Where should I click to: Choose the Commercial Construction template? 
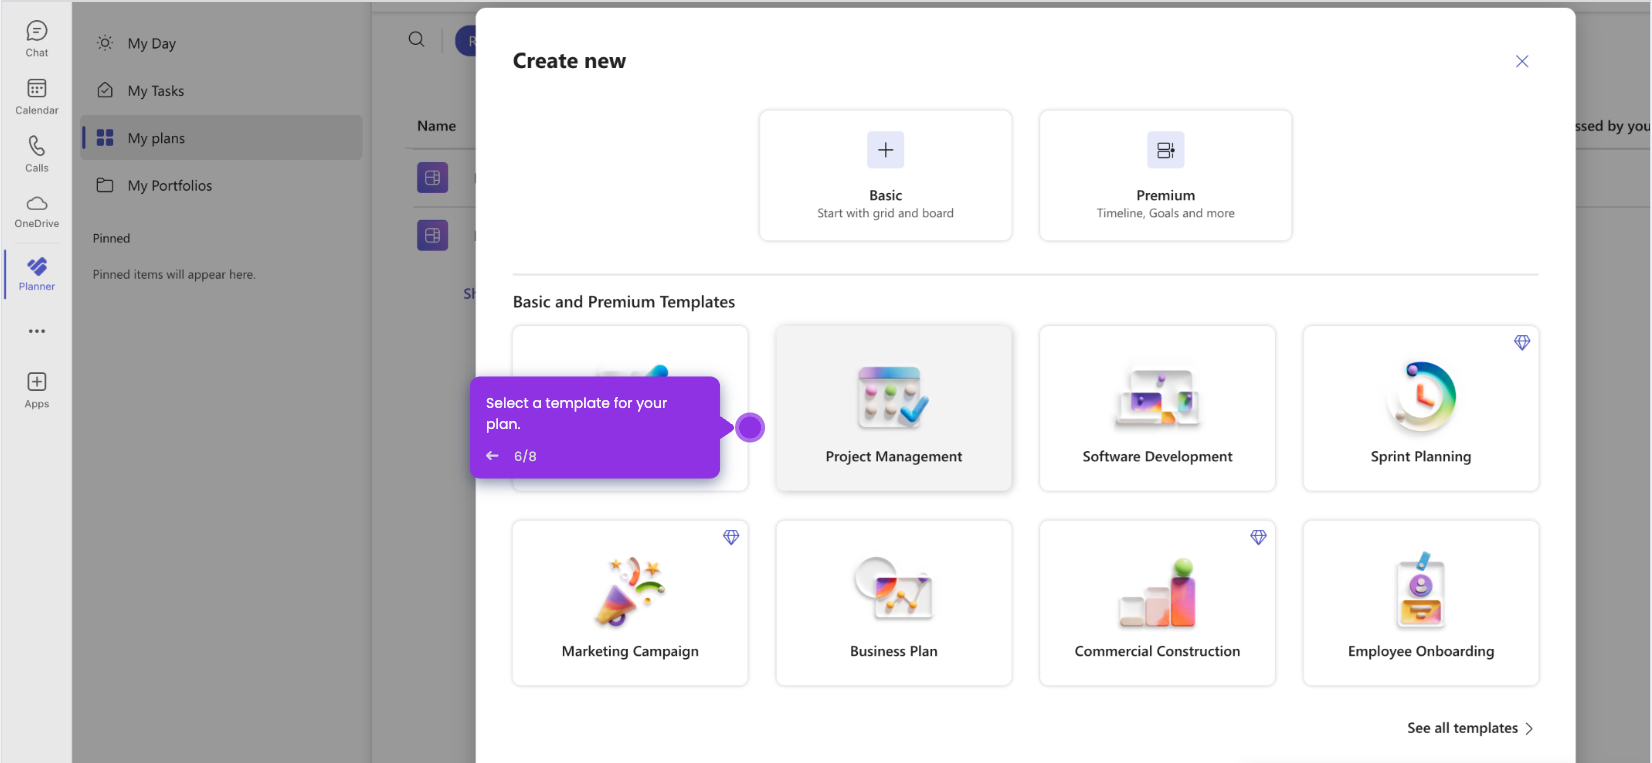1157,603
